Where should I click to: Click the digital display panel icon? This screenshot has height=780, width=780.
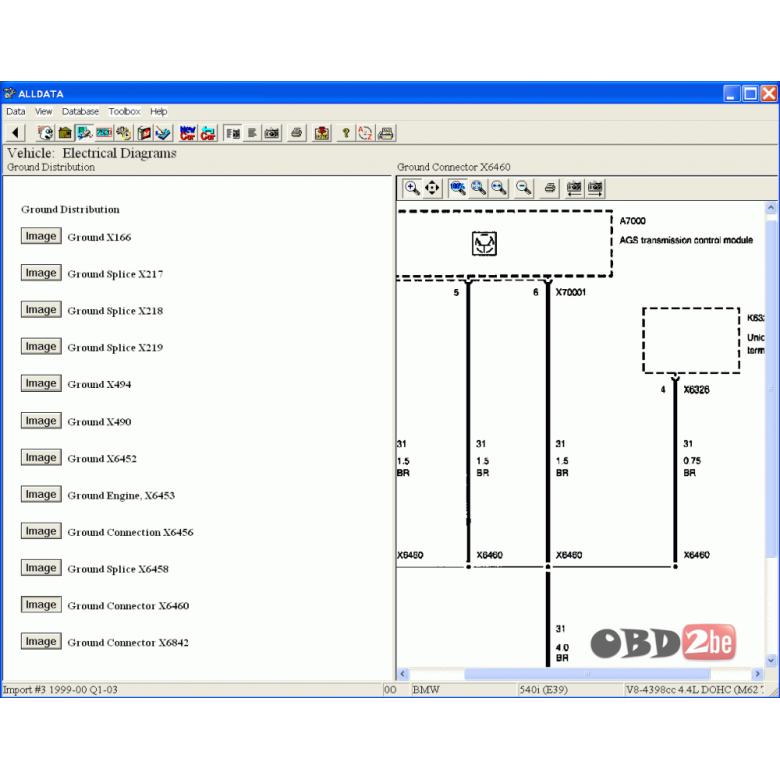coord(104,133)
